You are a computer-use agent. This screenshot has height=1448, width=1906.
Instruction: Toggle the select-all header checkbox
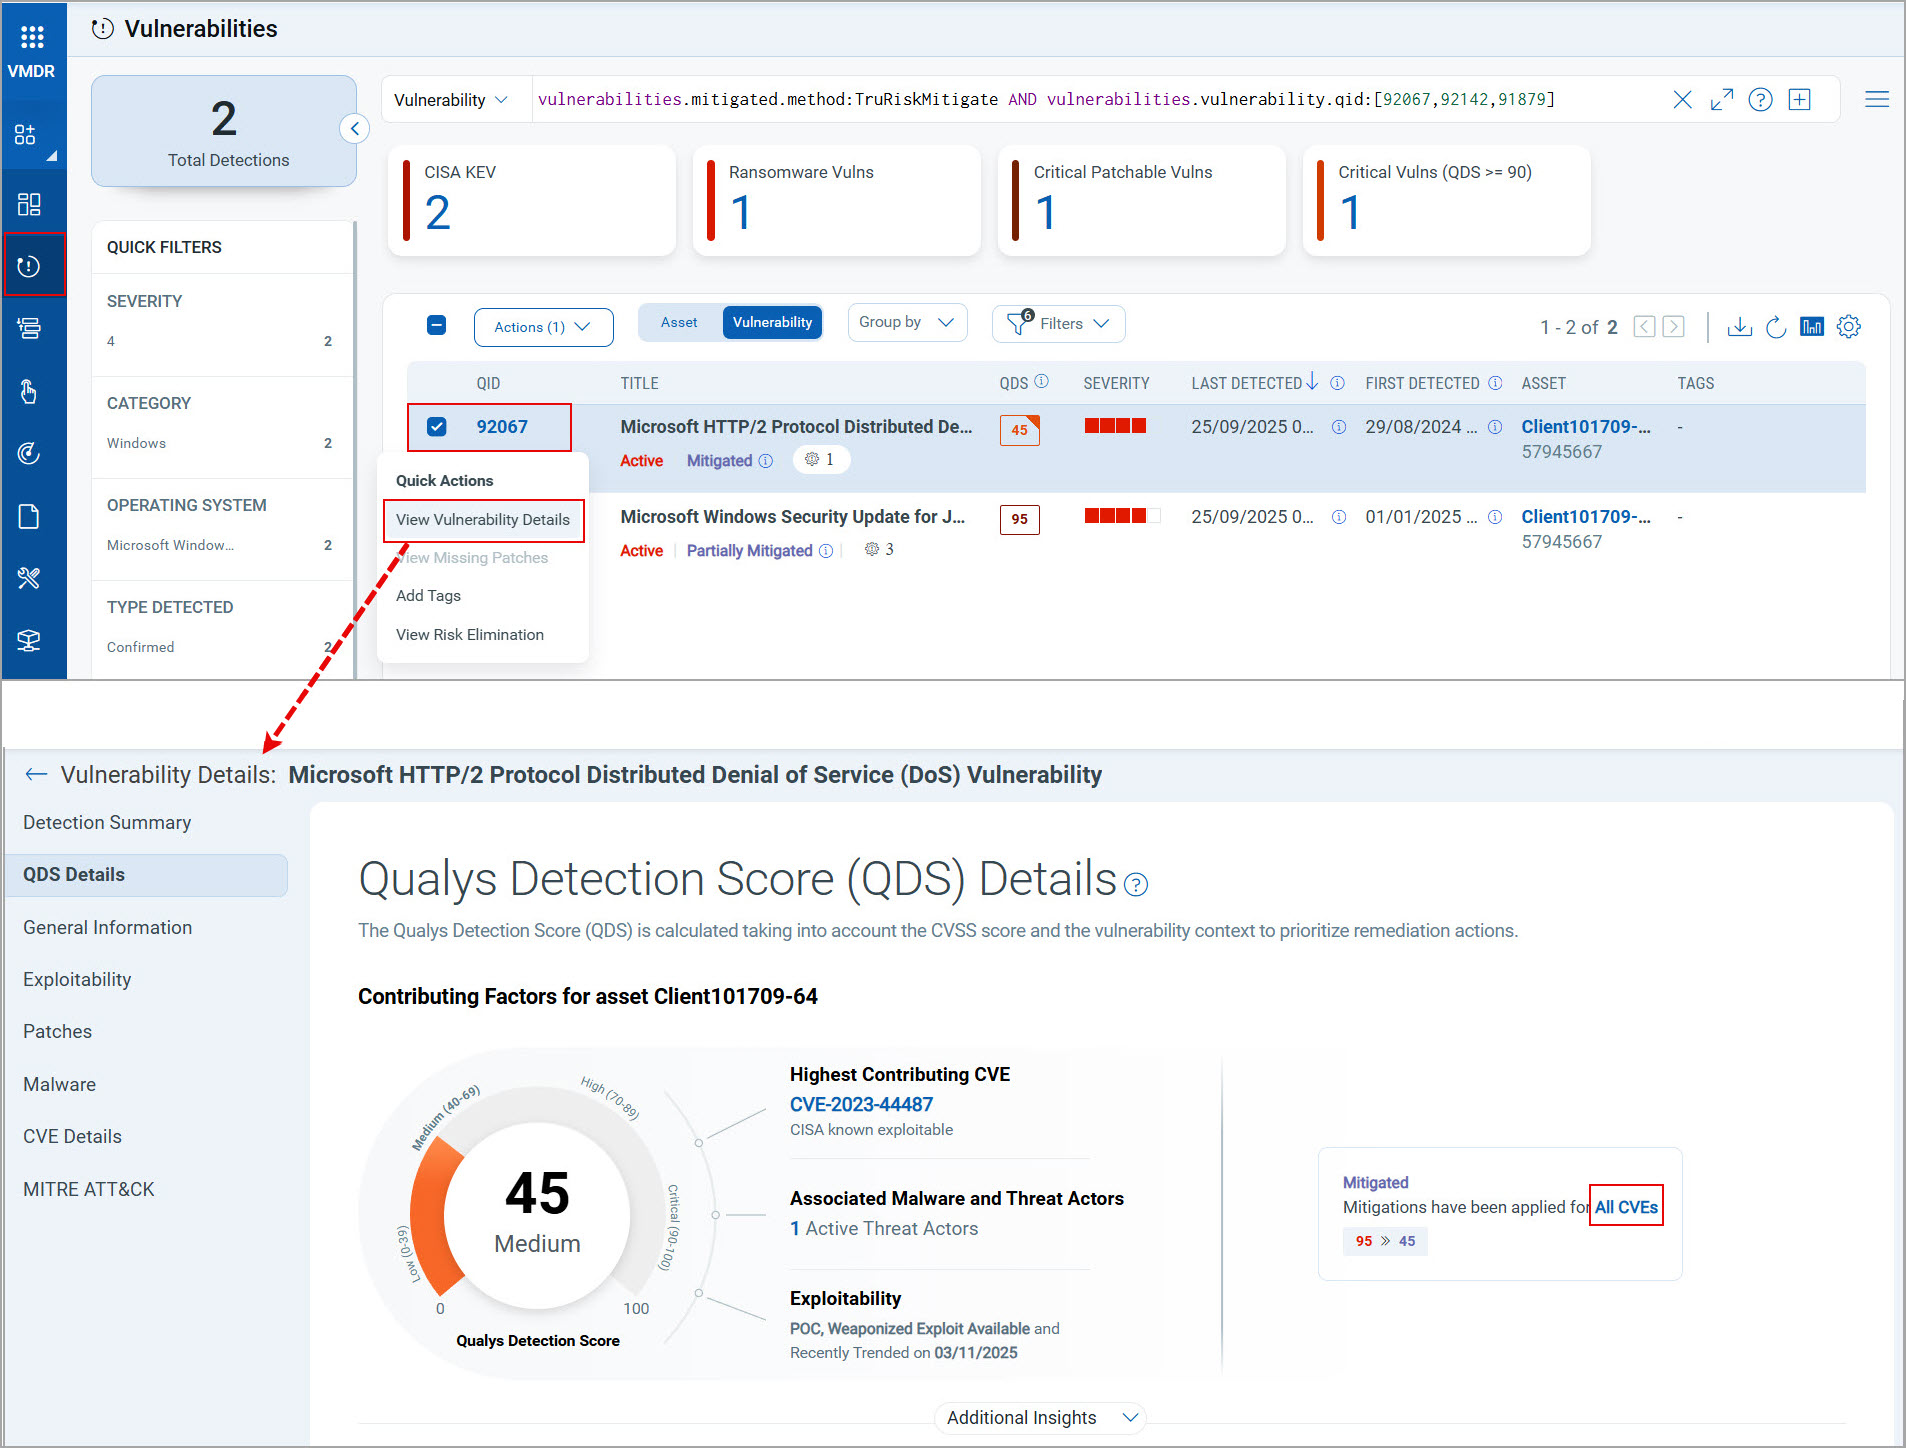437,325
